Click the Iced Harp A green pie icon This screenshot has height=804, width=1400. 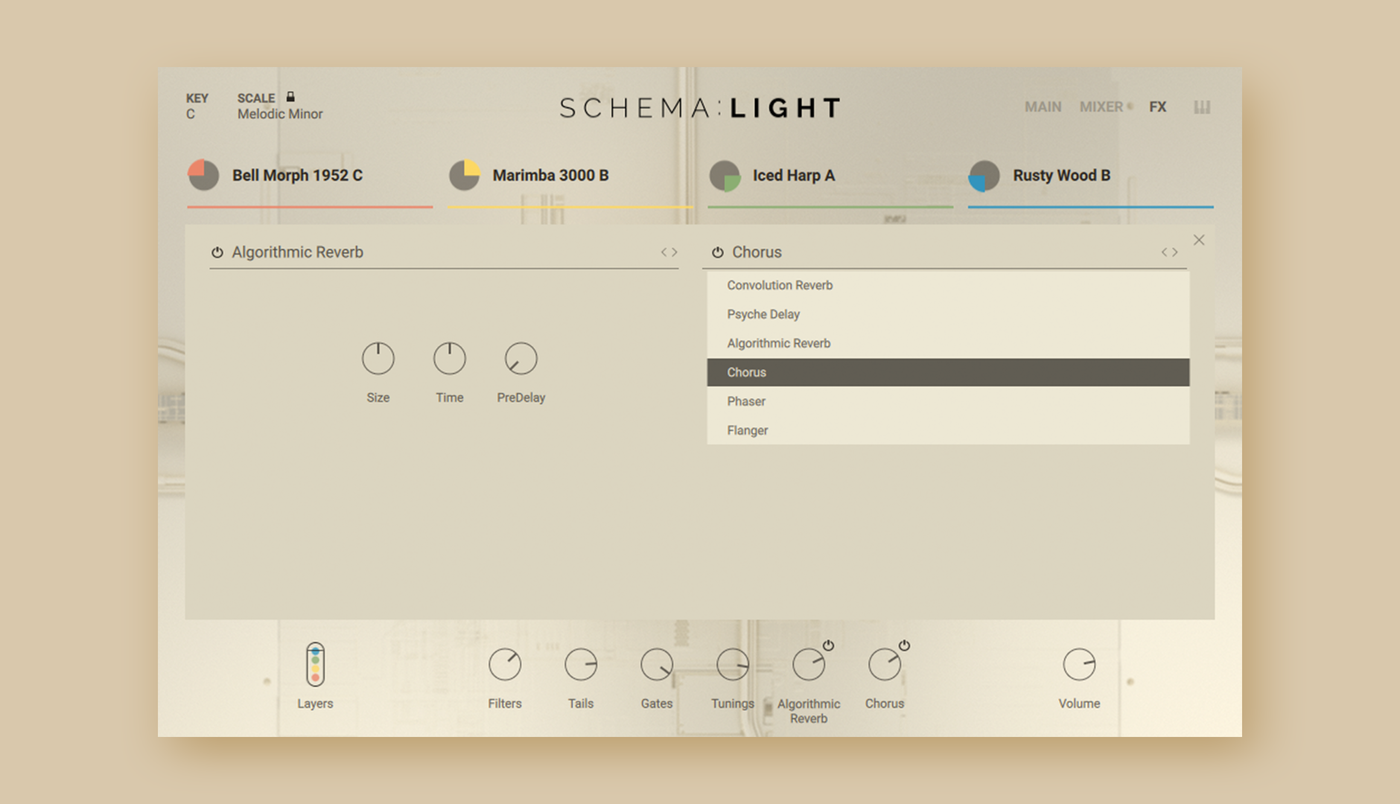click(725, 175)
